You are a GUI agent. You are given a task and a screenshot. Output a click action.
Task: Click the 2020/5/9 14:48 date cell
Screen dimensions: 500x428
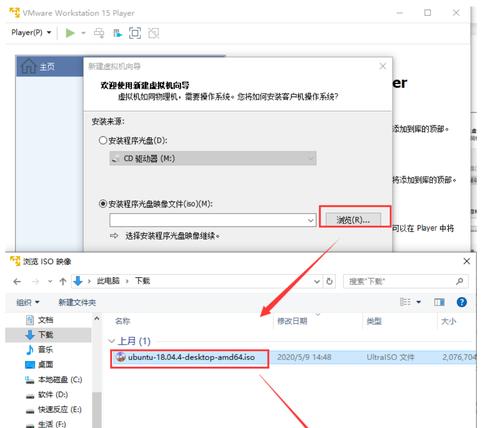tap(304, 357)
